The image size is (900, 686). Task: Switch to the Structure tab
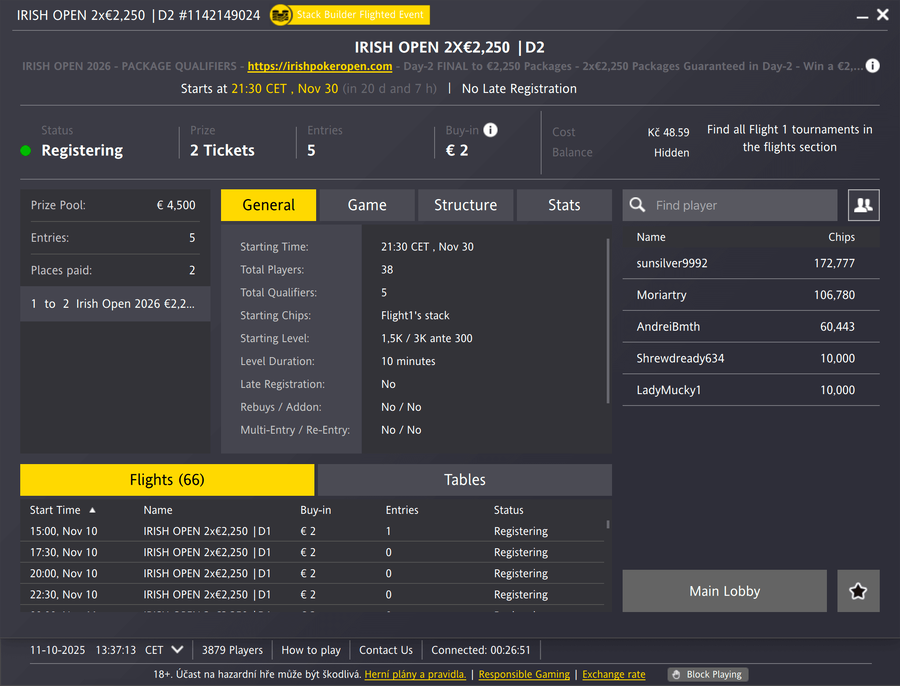[465, 205]
